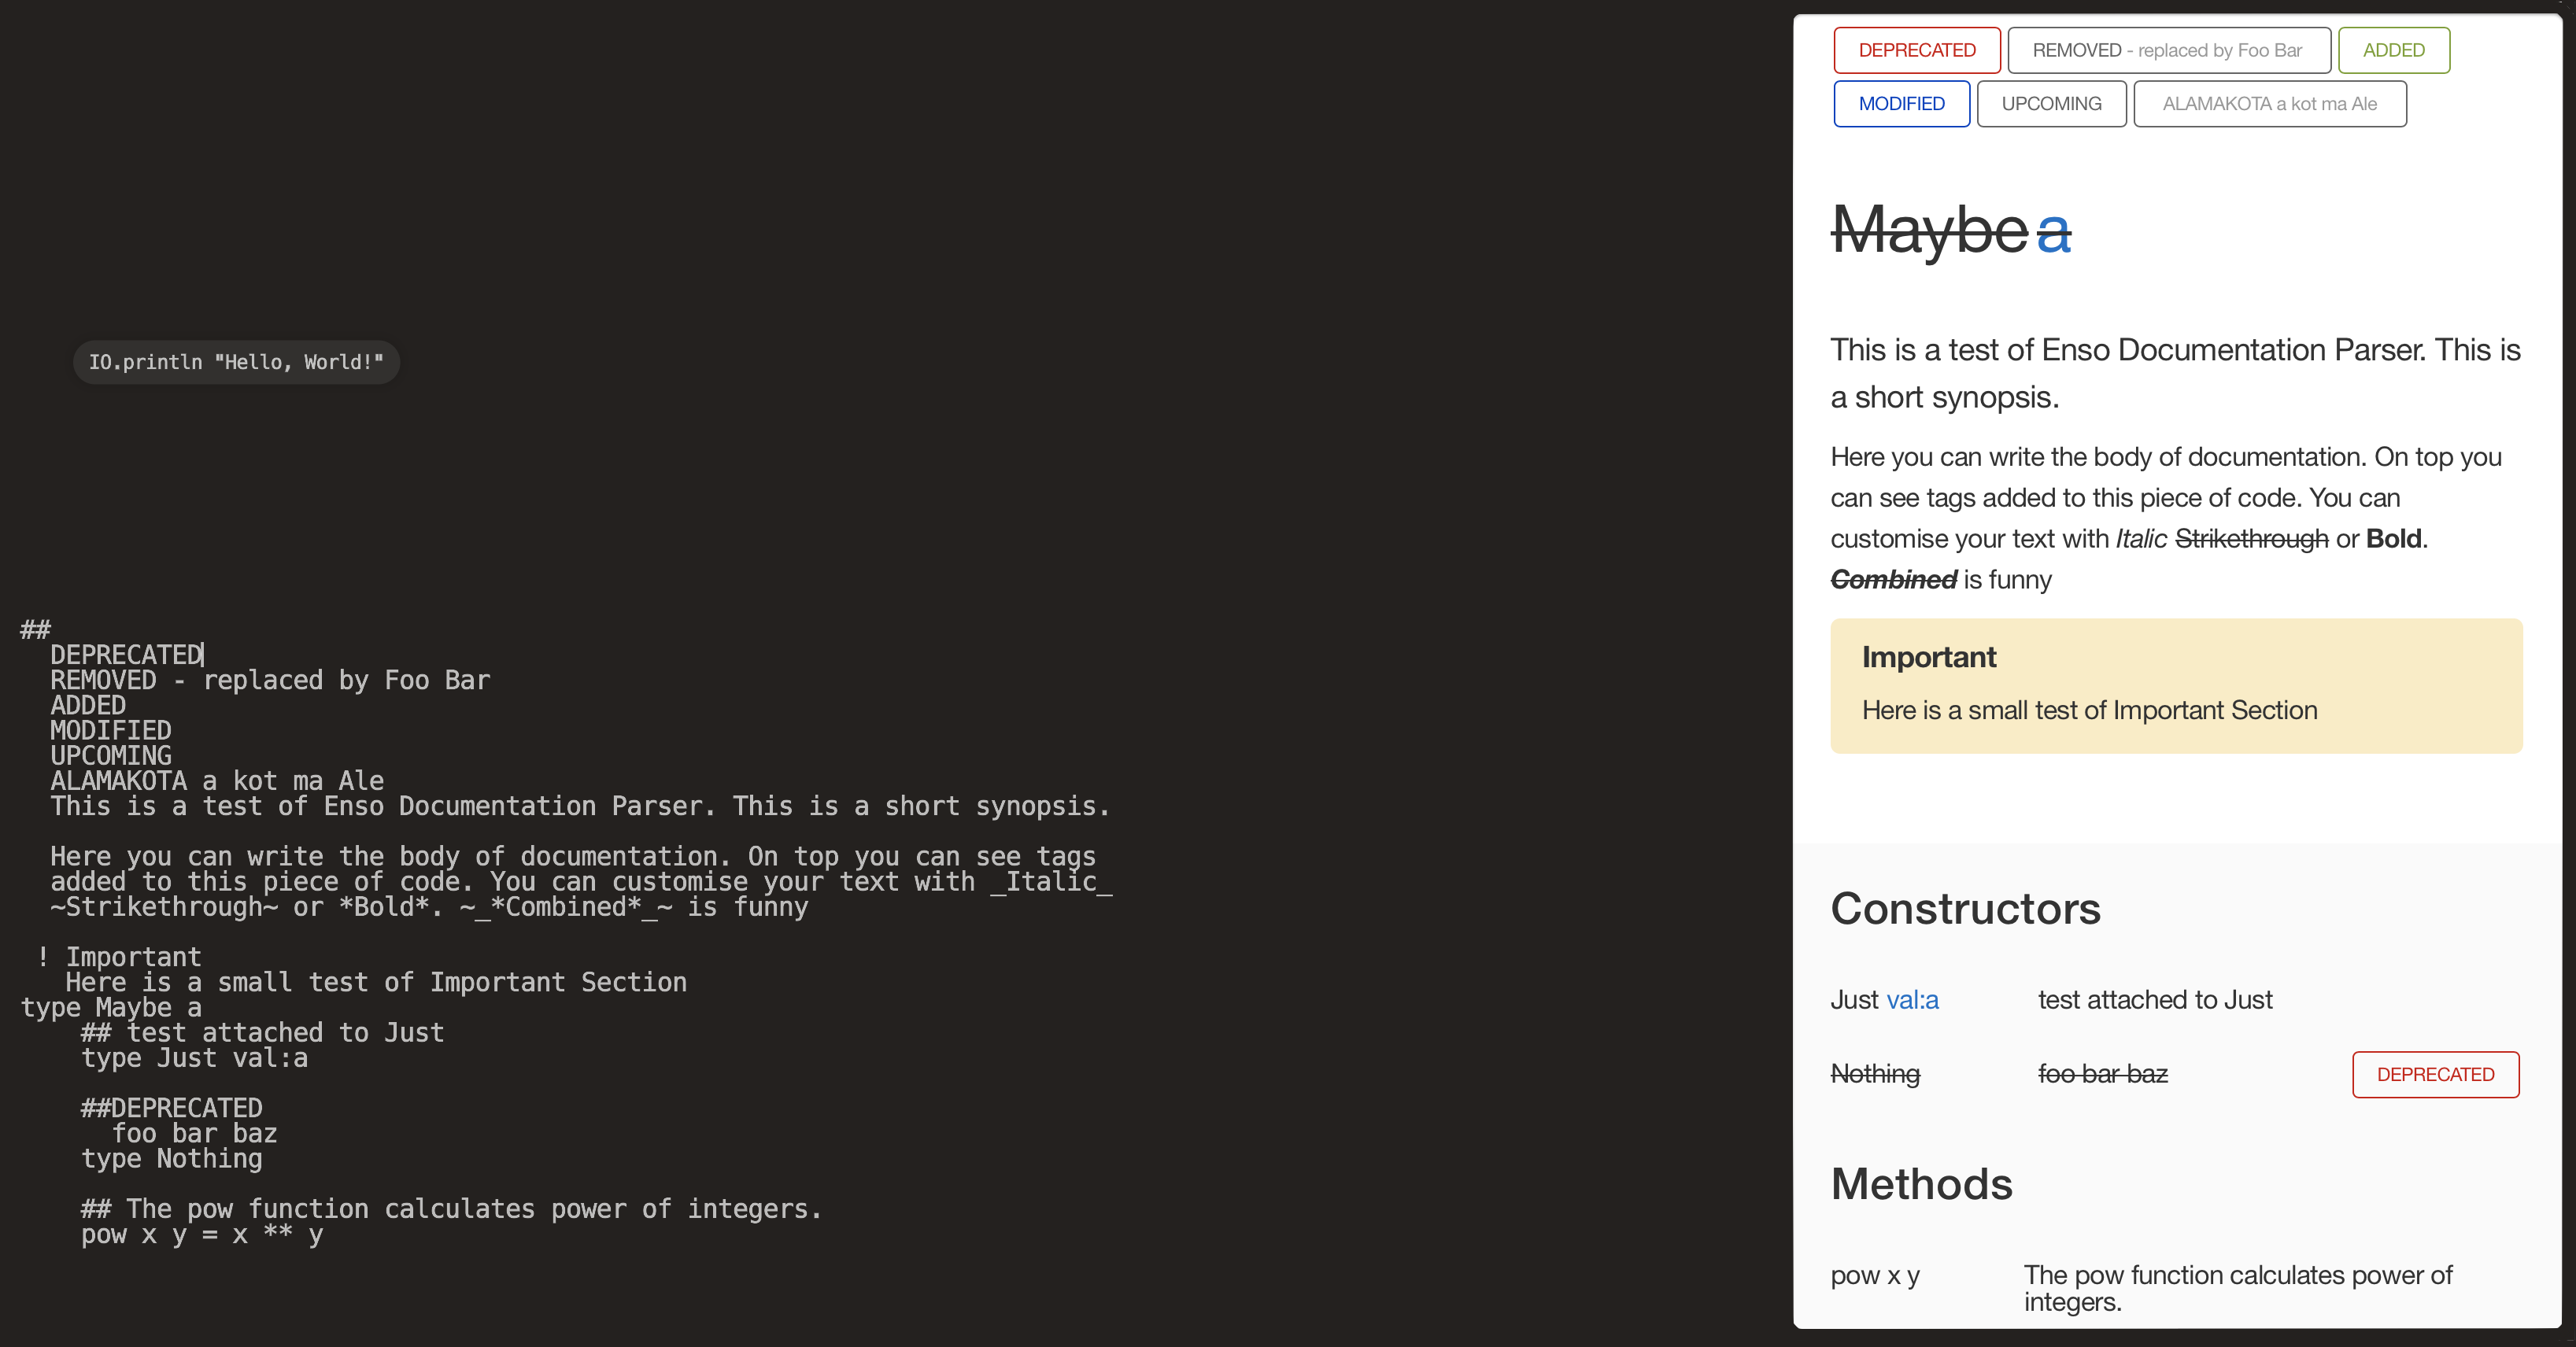Click the red DEPRECATED tag at top
Image resolution: width=2576 pixels, height=1347 pixels.
click(1916, 50)
